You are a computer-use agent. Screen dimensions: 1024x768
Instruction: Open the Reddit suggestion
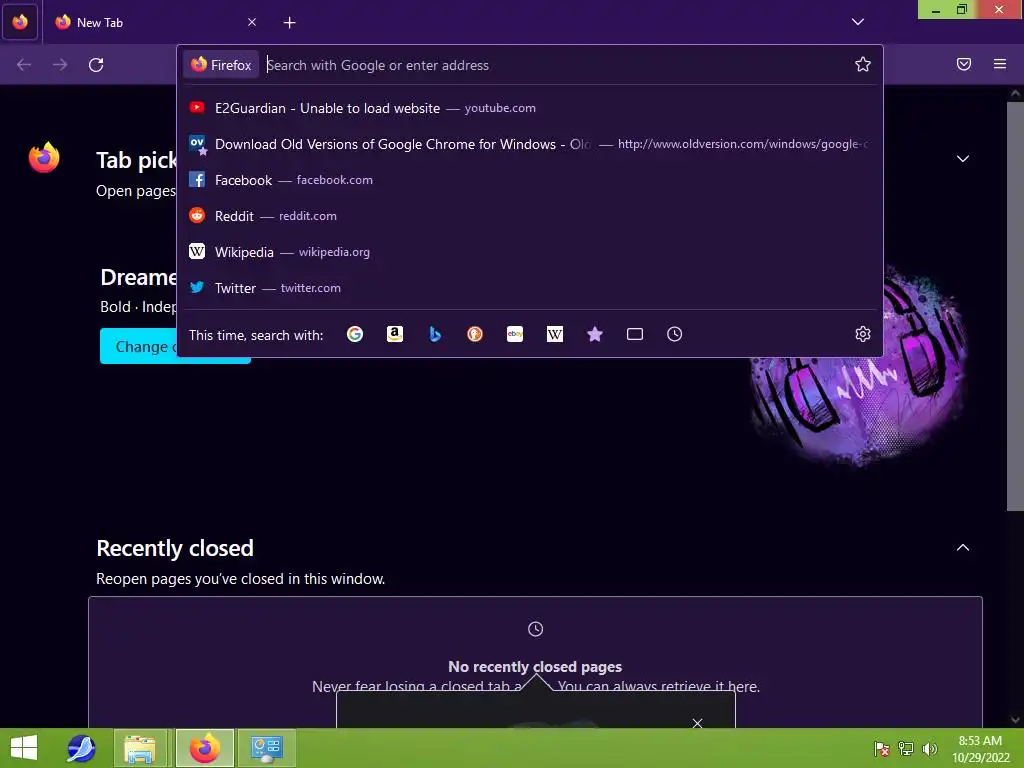tap(530, 216)
